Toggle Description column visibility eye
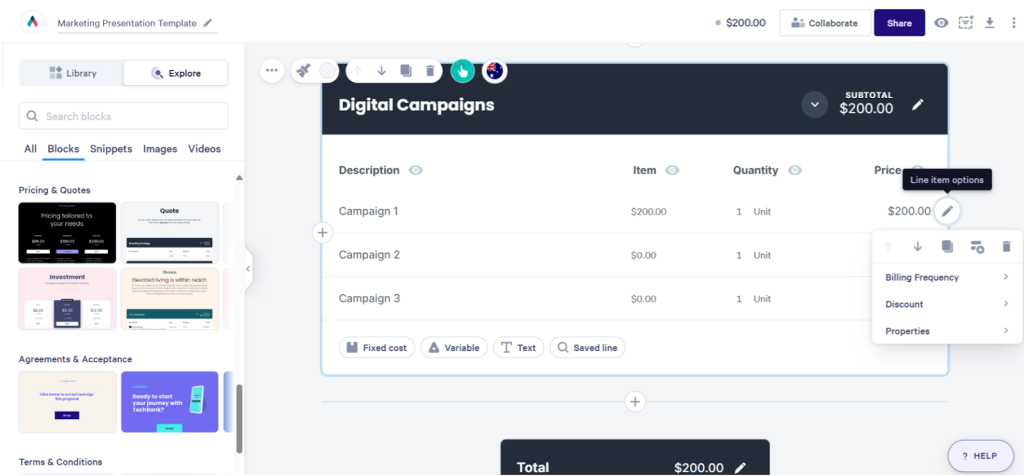The image size is (1024, 476). click(415, 170)
